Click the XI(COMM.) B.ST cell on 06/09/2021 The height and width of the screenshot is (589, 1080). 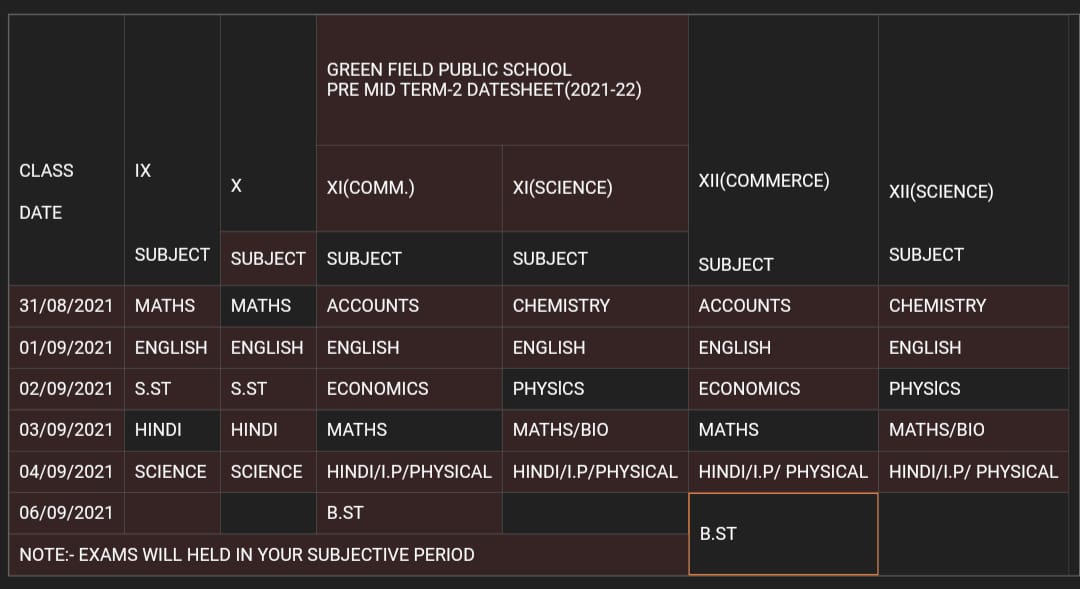pyautogui.click(x=409, y=513)
